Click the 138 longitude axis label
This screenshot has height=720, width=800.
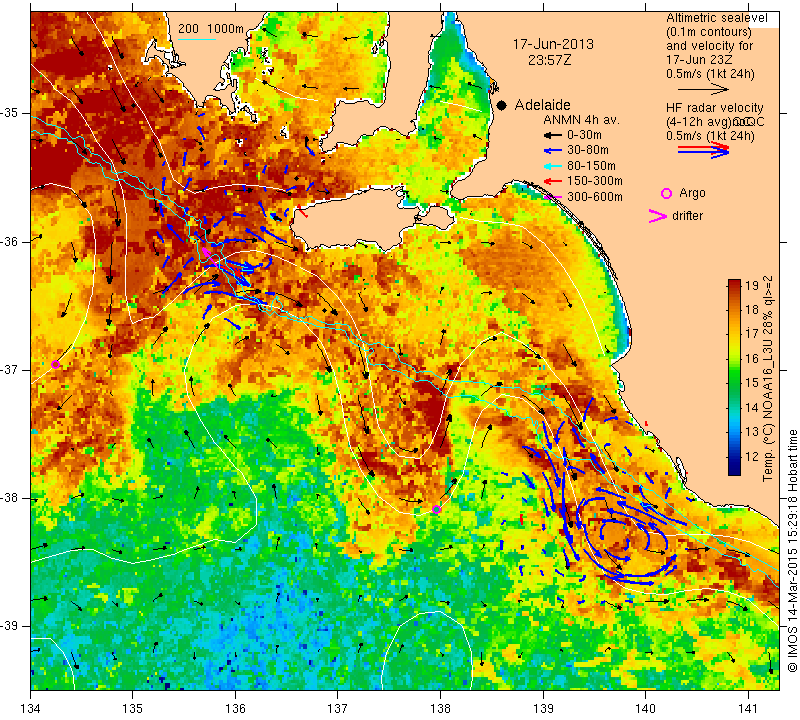tap(440, 708)
